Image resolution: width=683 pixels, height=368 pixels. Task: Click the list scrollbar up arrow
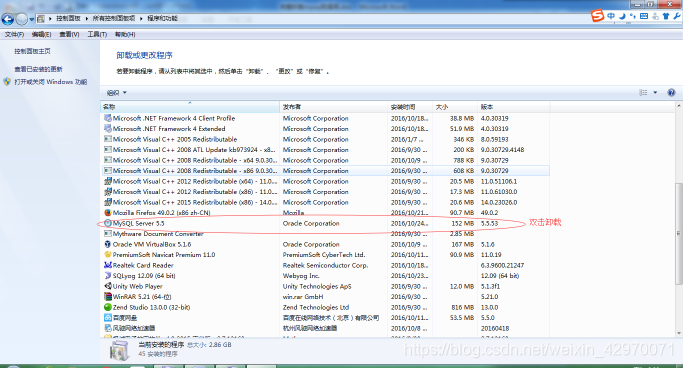(679, 106)
